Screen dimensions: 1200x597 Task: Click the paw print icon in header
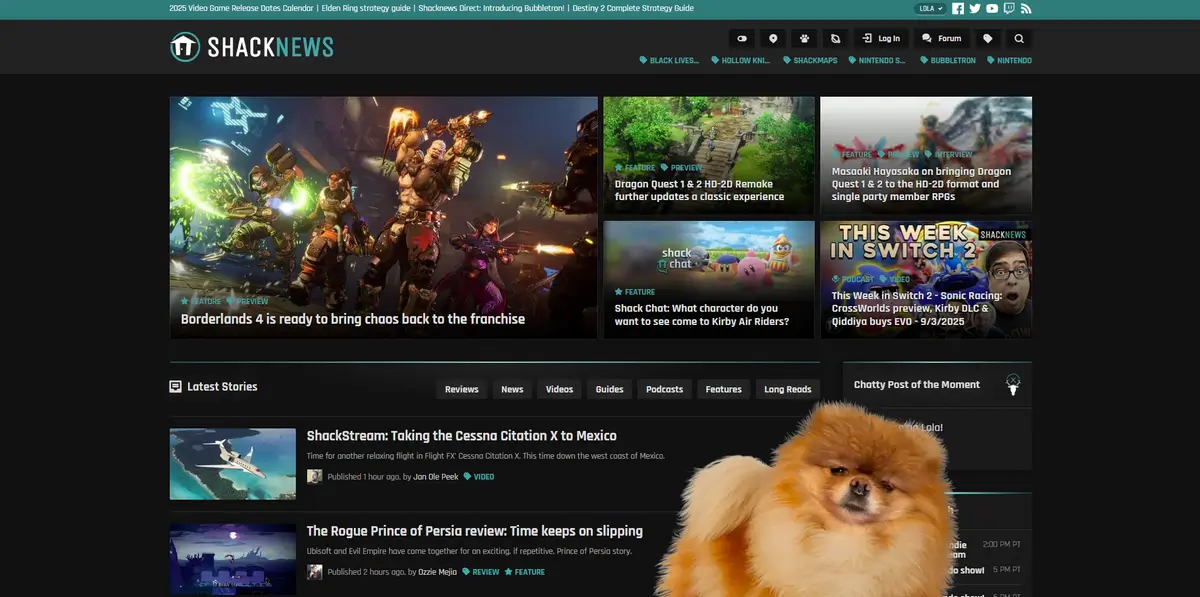click(804, 39)
